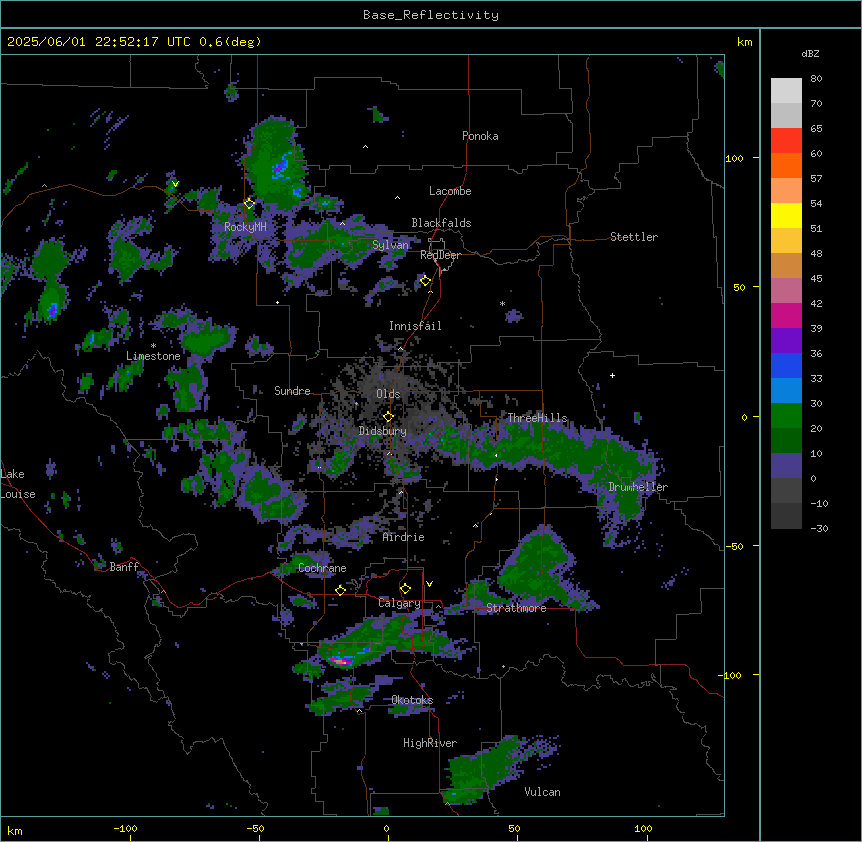The image size is (862, 842).
Task: Pick the red 60-65 dBZ legend swatch
Action: point(786,140)
